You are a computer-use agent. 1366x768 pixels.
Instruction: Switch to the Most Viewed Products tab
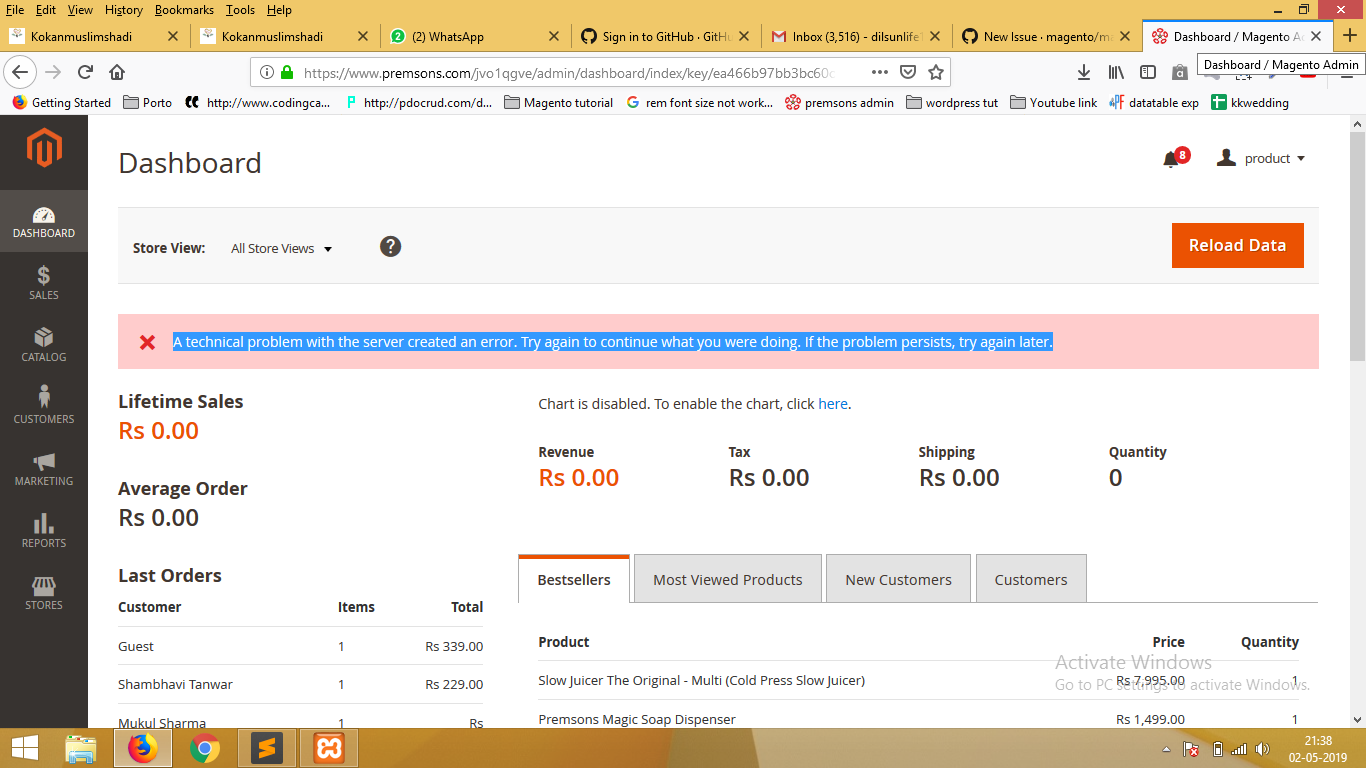pyautogui.click(x=727, y=578)
